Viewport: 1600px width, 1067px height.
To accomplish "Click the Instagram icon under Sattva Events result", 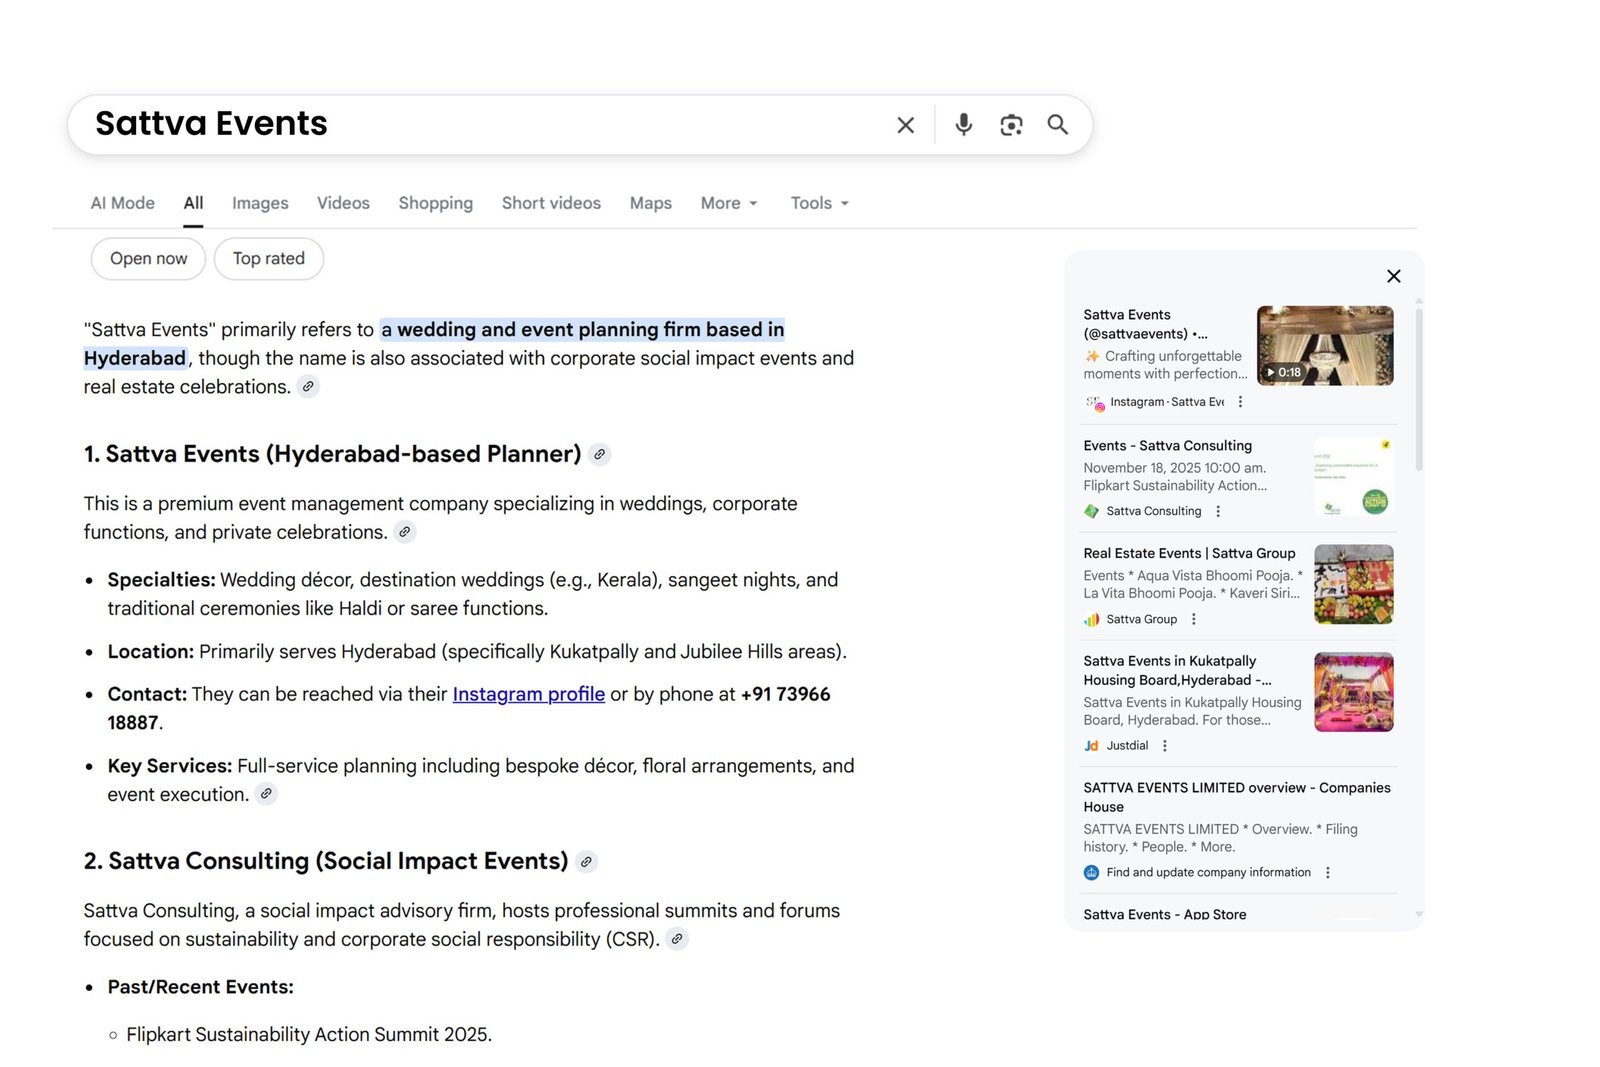I will [1095, 402].
